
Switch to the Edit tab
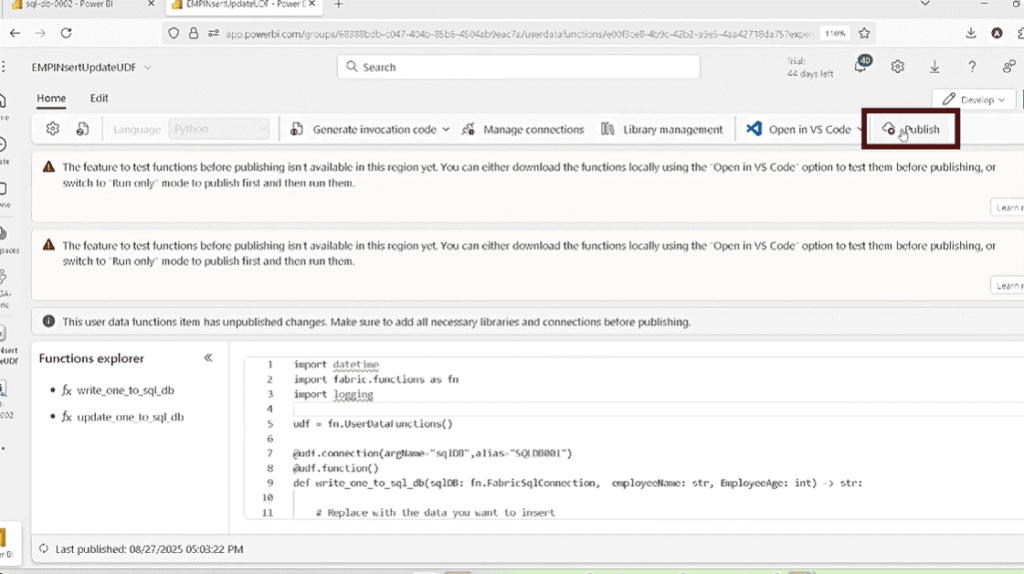(x=99, y=98)
